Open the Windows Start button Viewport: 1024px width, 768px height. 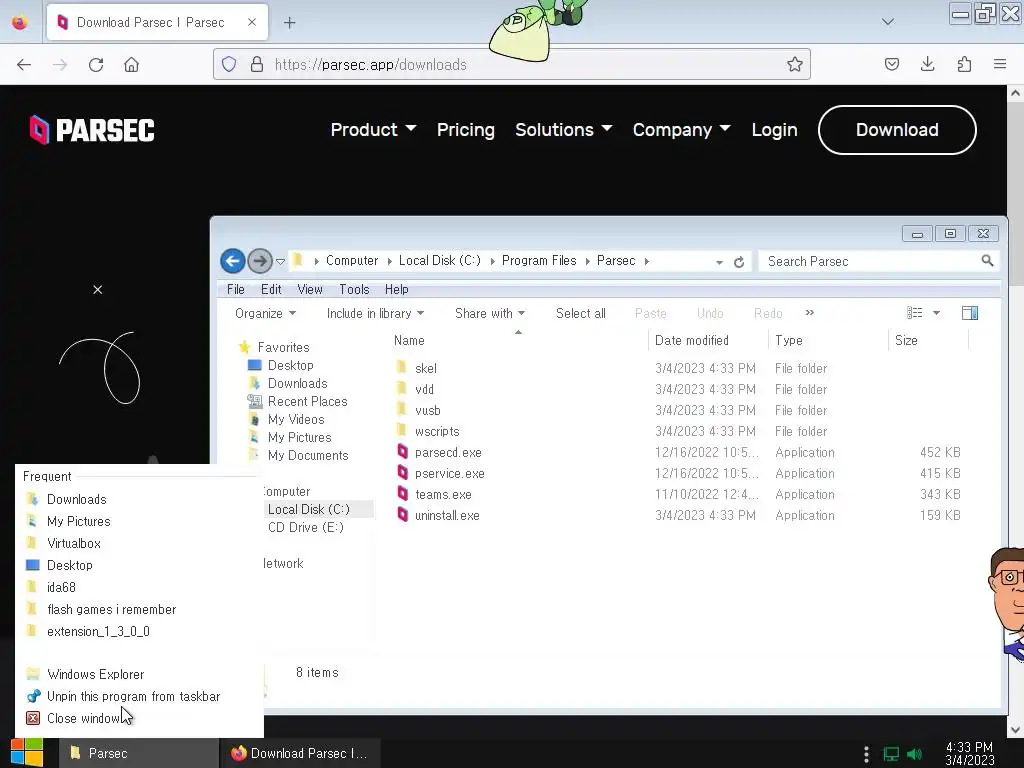27,753
